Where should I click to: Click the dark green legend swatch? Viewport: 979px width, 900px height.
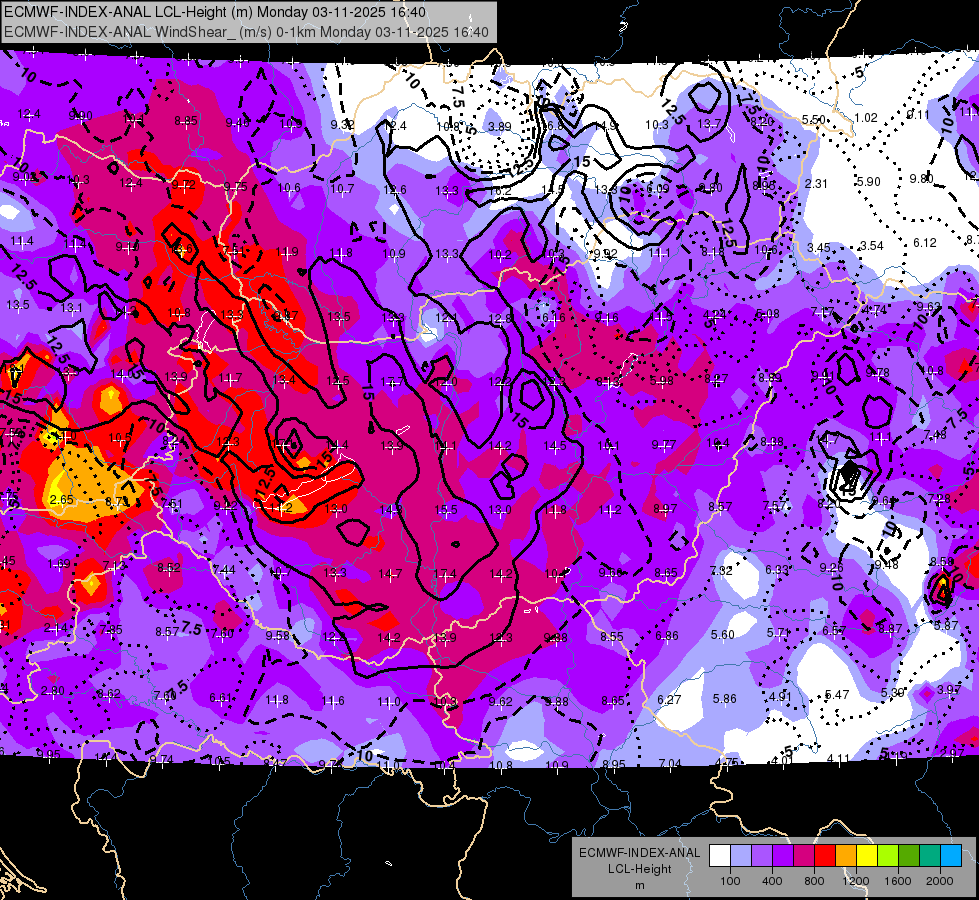coord(909,856)
